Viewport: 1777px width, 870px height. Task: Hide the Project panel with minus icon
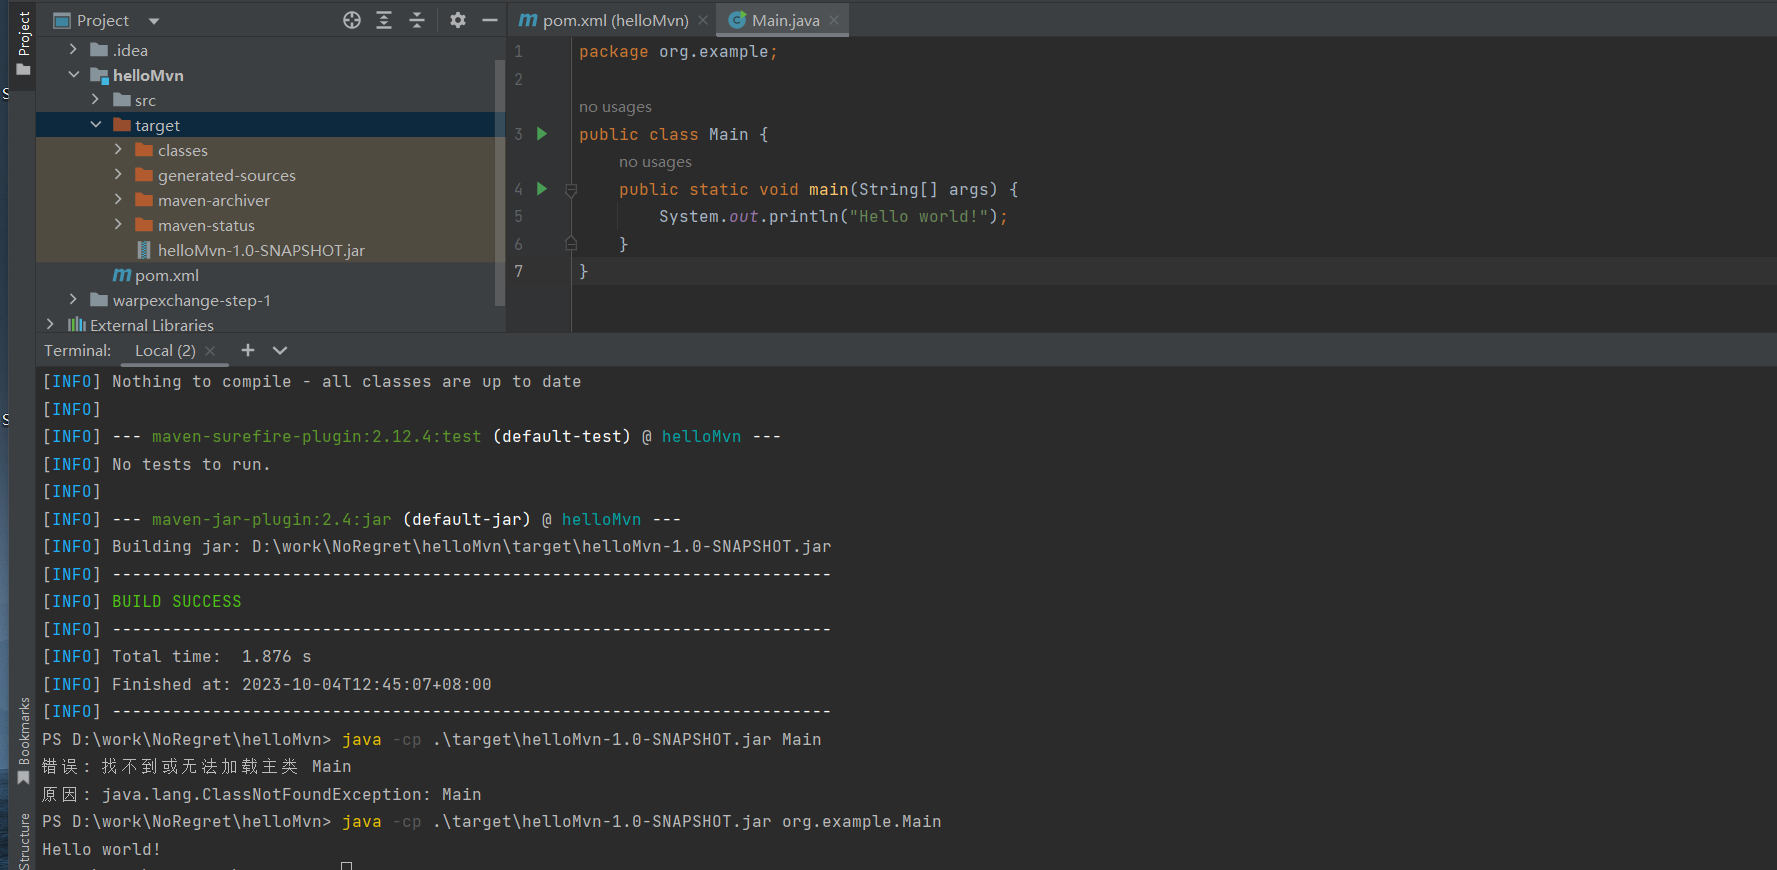click(x=490, y=20)
